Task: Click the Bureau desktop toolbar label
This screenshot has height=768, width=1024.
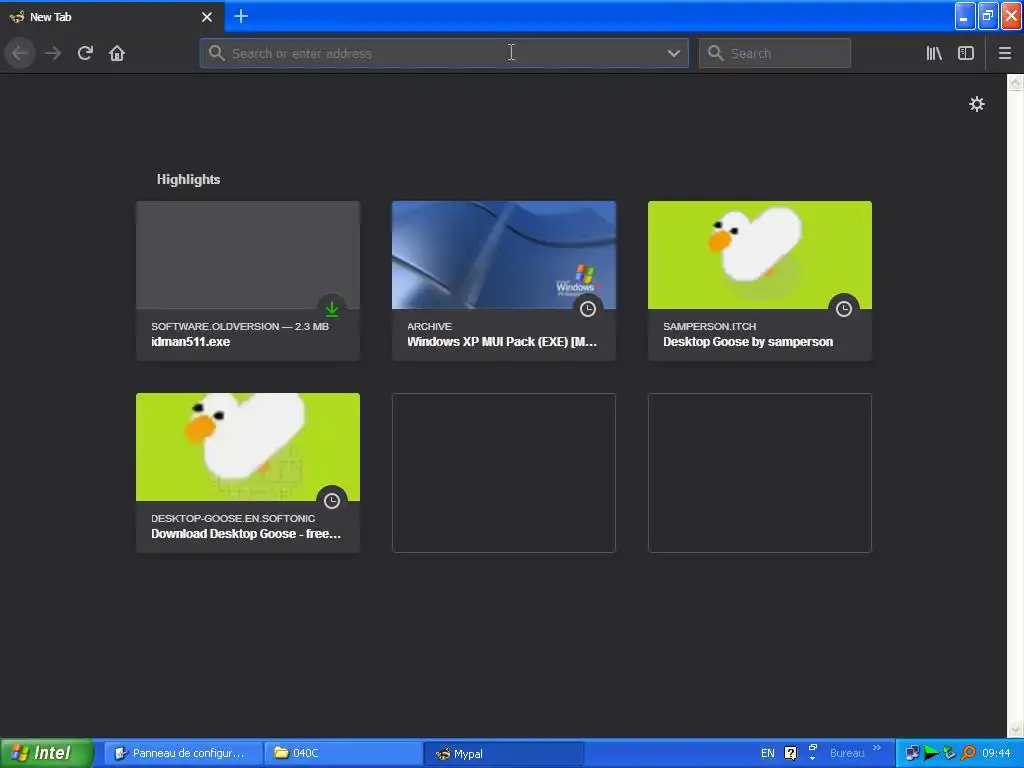Action: pos(847,753)
